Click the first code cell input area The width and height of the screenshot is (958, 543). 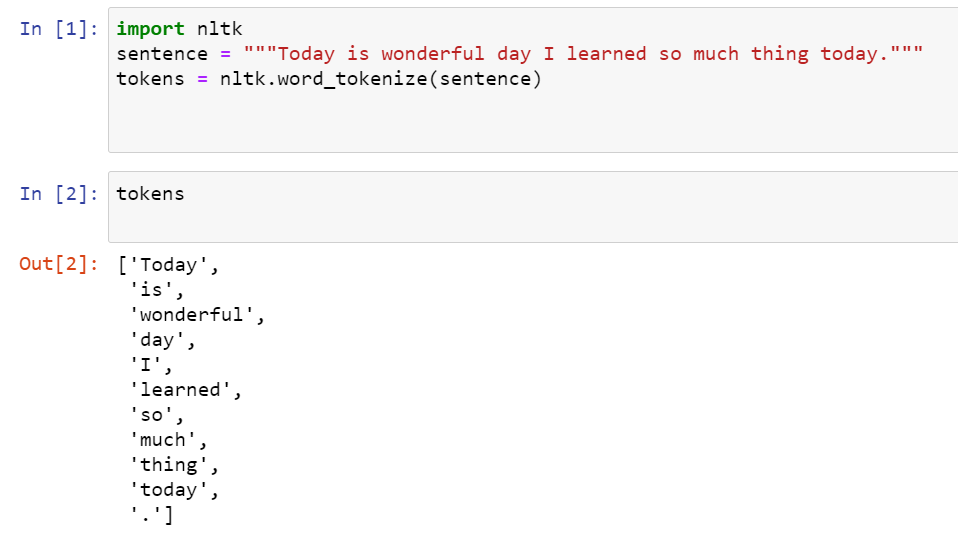click(x=533, y=80)
